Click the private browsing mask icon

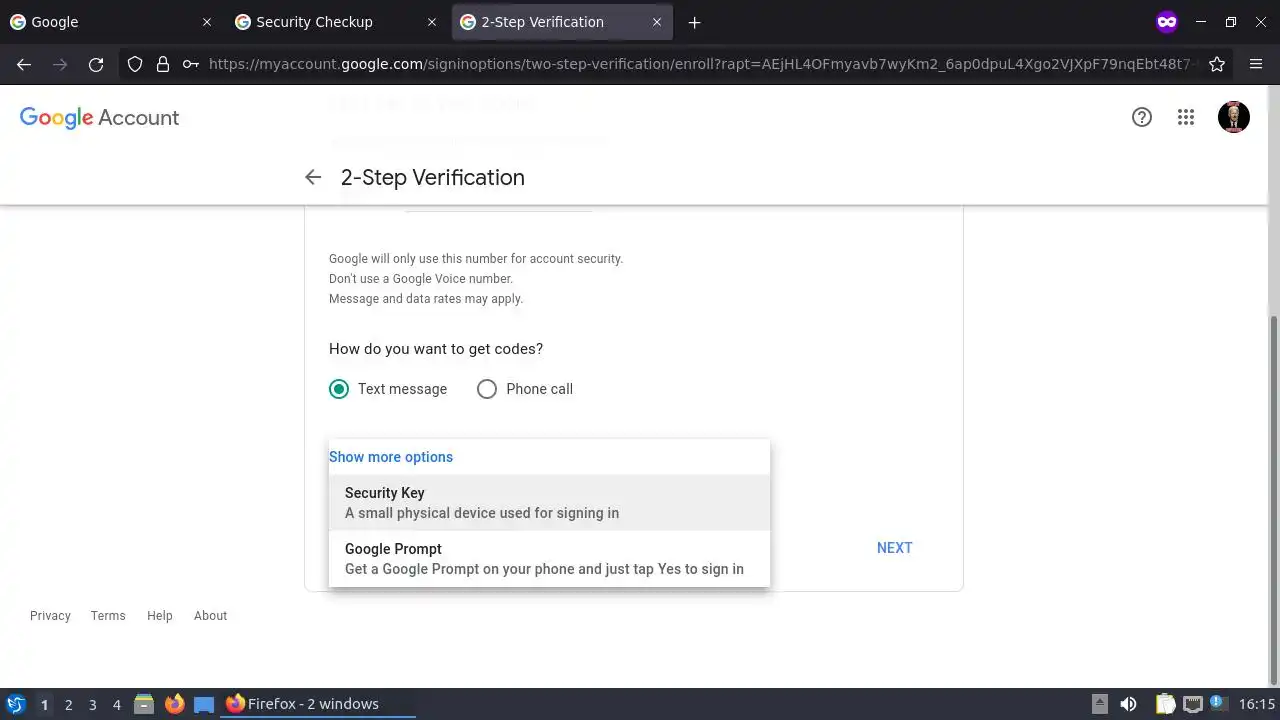click(x=1167, y=22)
